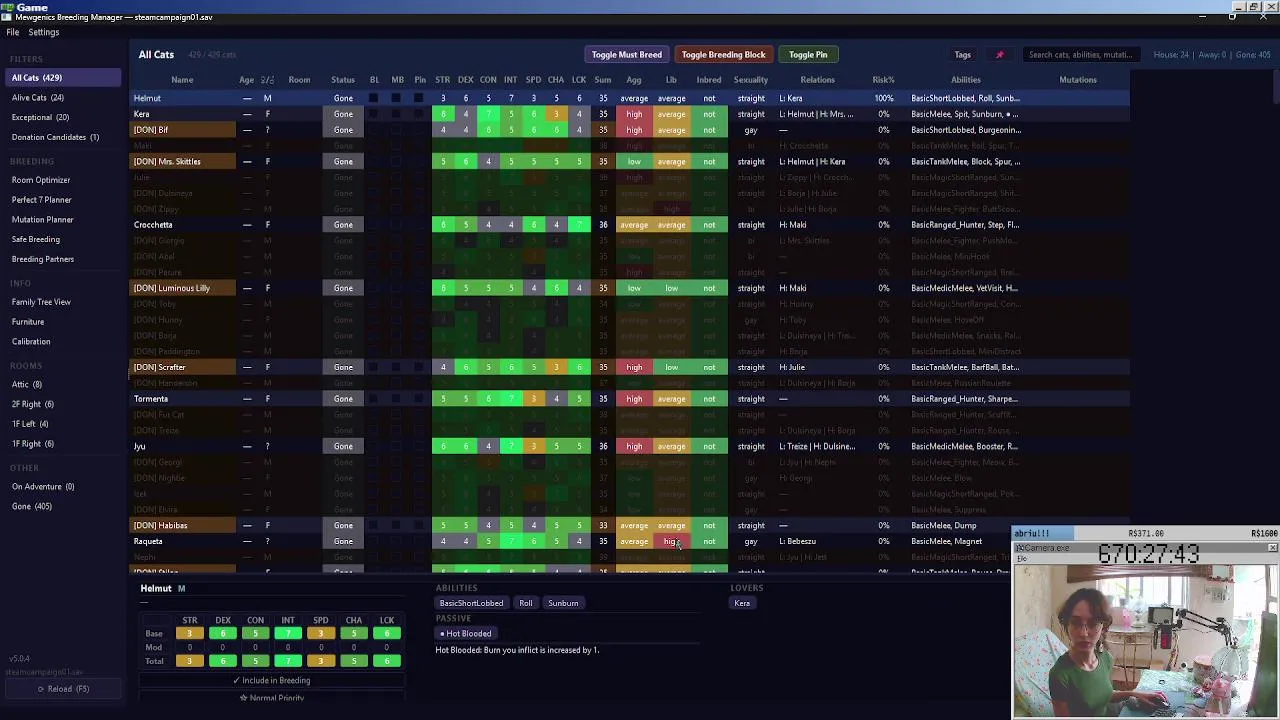Select Alive Cats (24) filter

coord(63,98)
